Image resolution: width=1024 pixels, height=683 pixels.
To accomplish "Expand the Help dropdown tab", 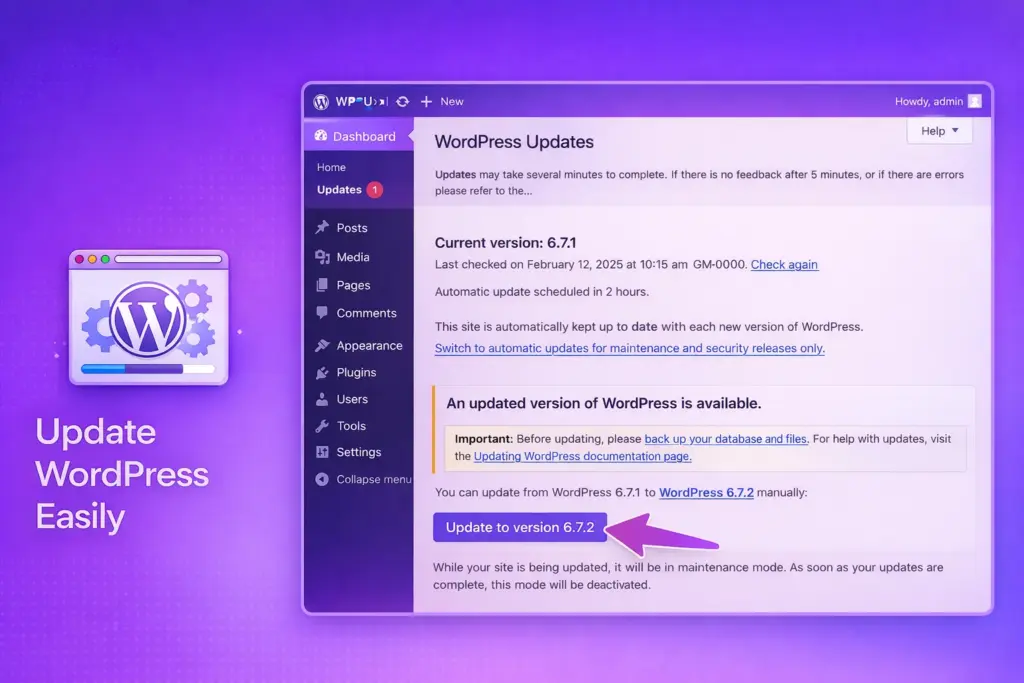I will point(939,131).
